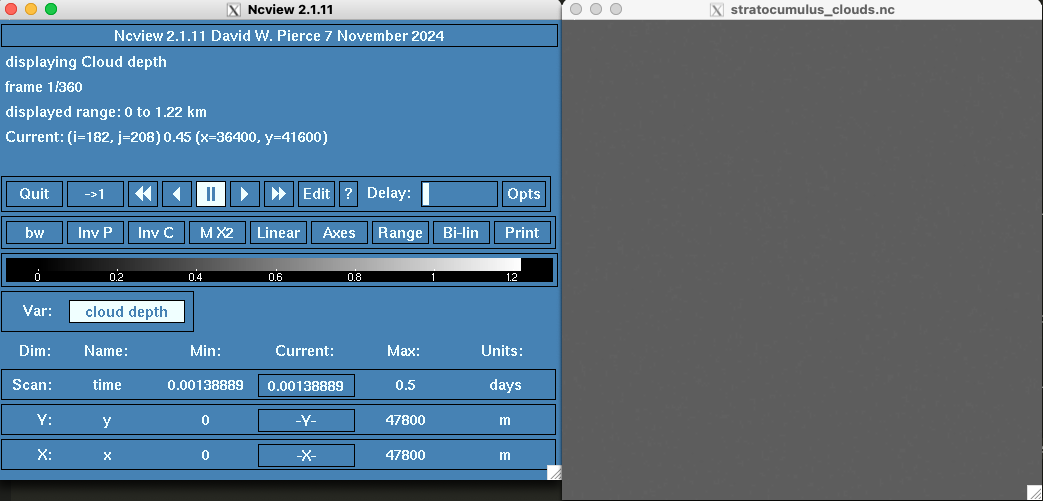
Task: Cycle the Linear transform button
Action: pos(278,233)
